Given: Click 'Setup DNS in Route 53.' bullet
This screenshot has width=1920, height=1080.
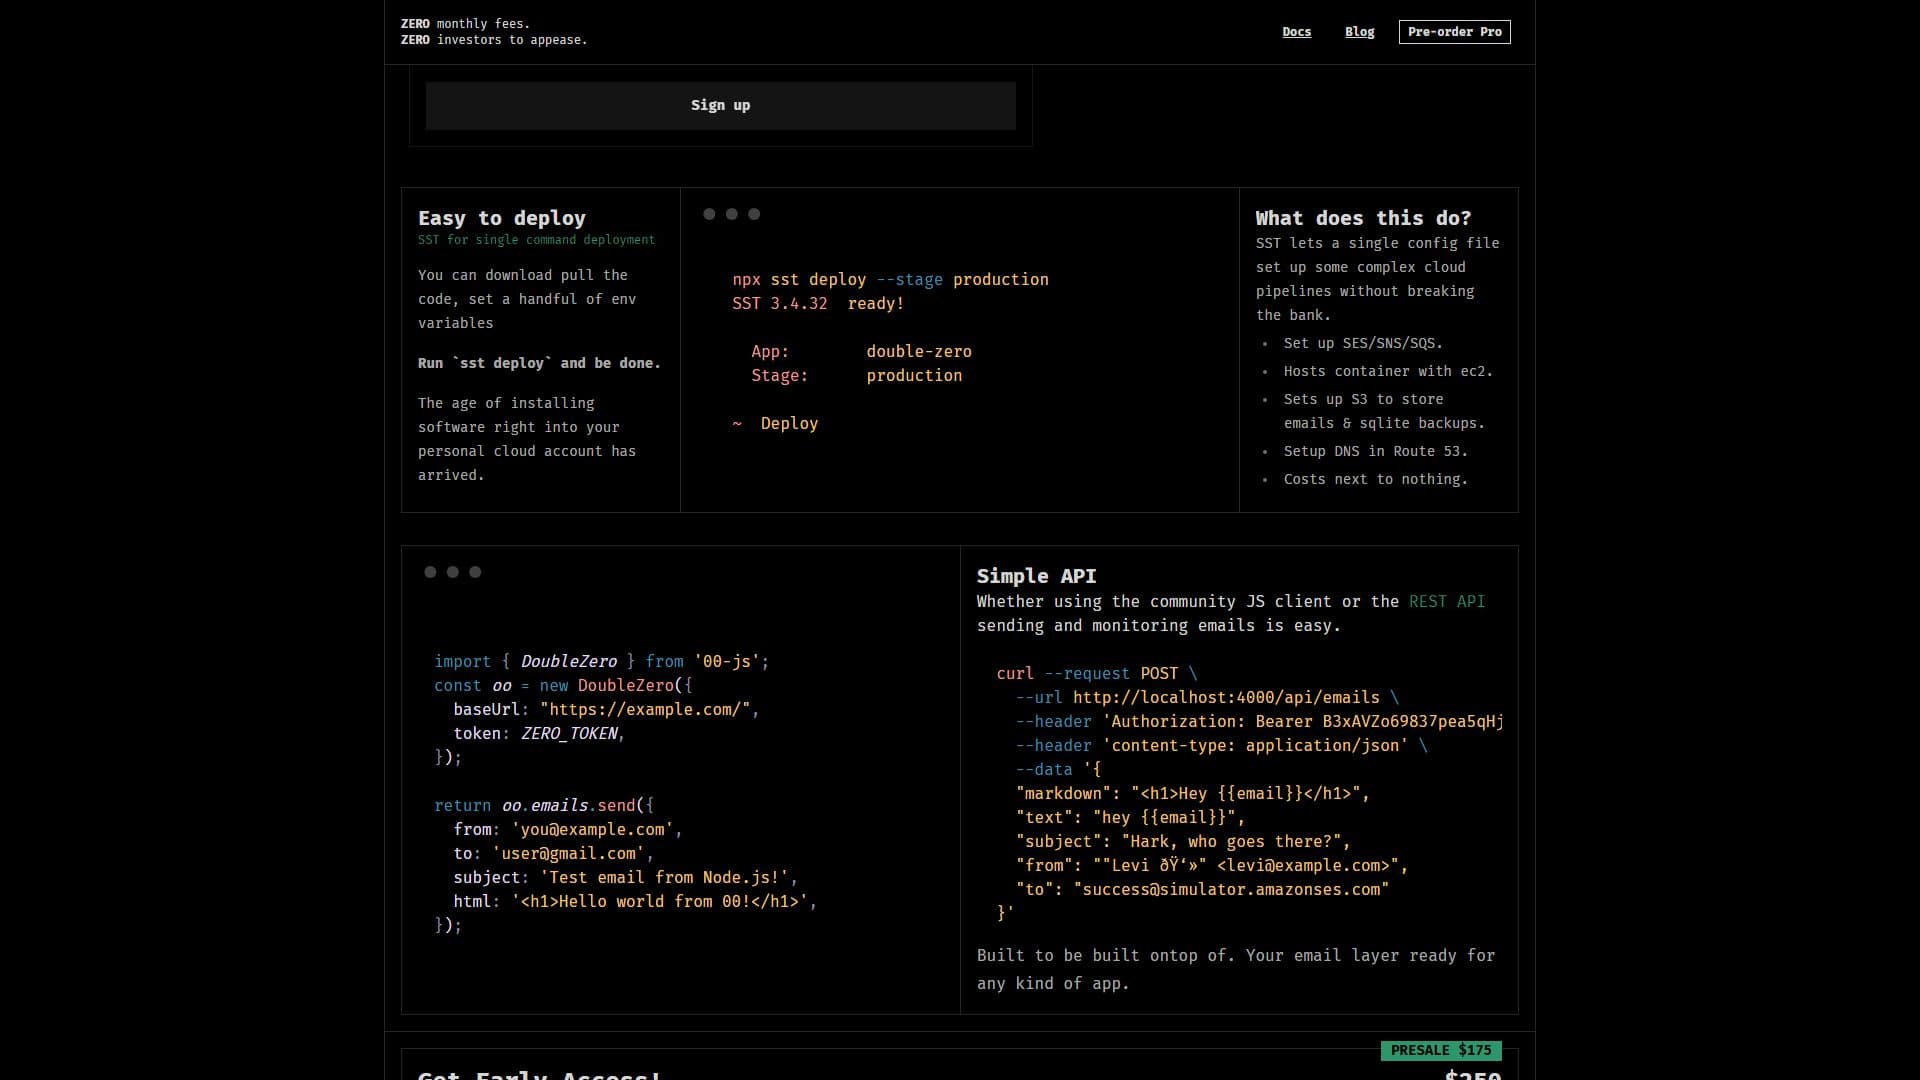Looking at the screenshot, I should point(1375,451).
